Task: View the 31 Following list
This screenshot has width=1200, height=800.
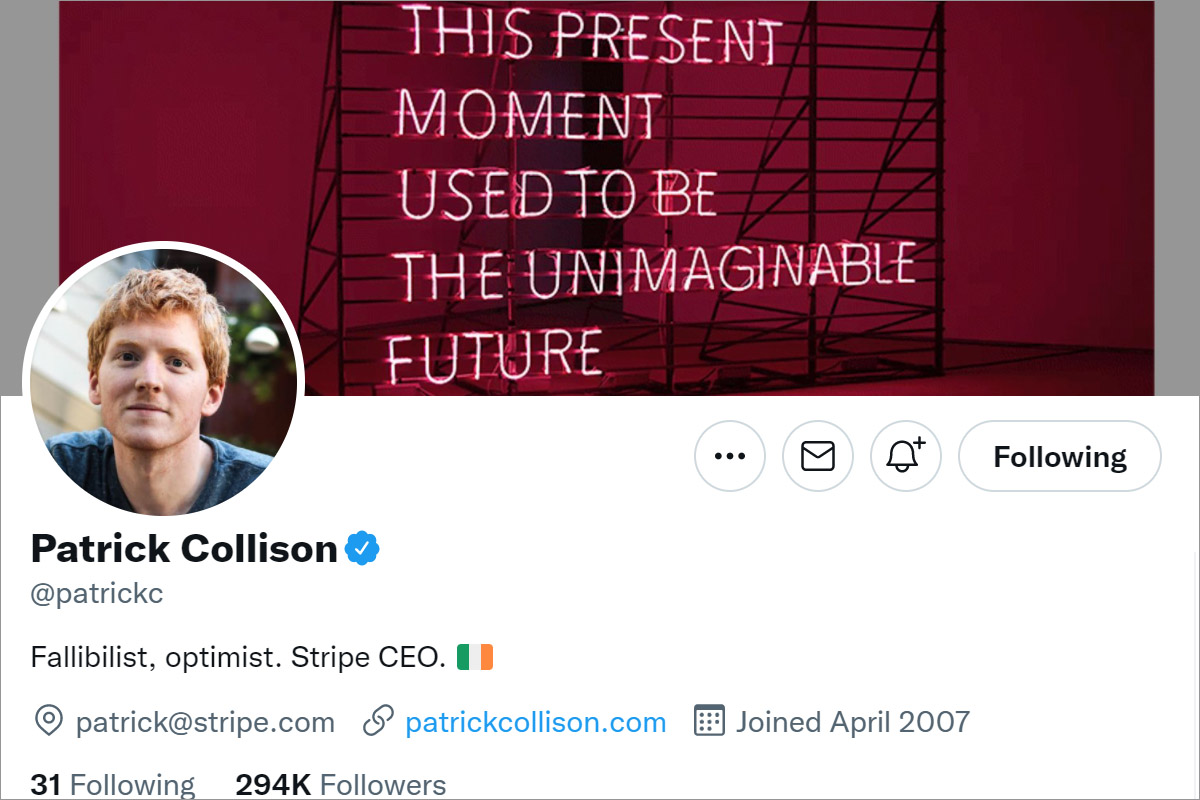Action: pos(113,785)
